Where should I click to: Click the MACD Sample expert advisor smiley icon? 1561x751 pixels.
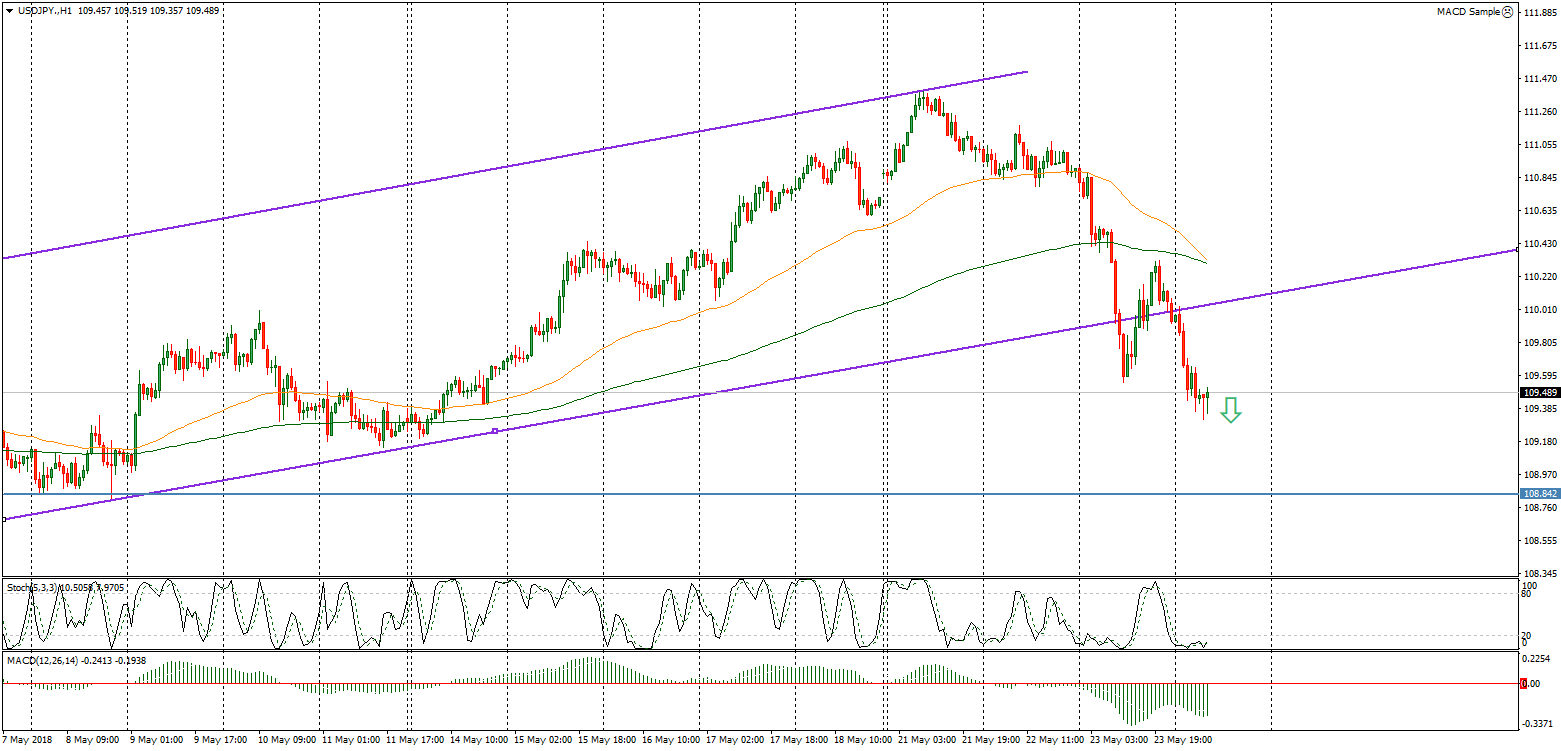1508,12
